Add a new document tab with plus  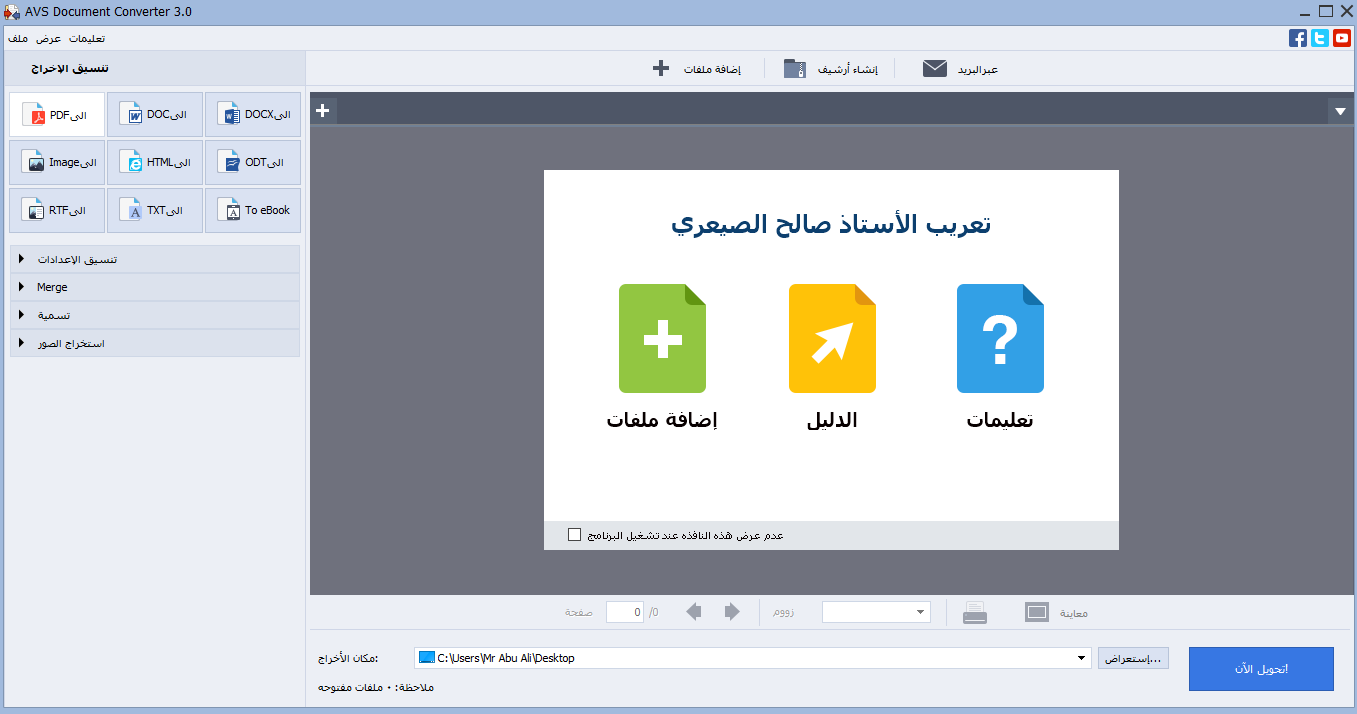click(x=323, y=110)
